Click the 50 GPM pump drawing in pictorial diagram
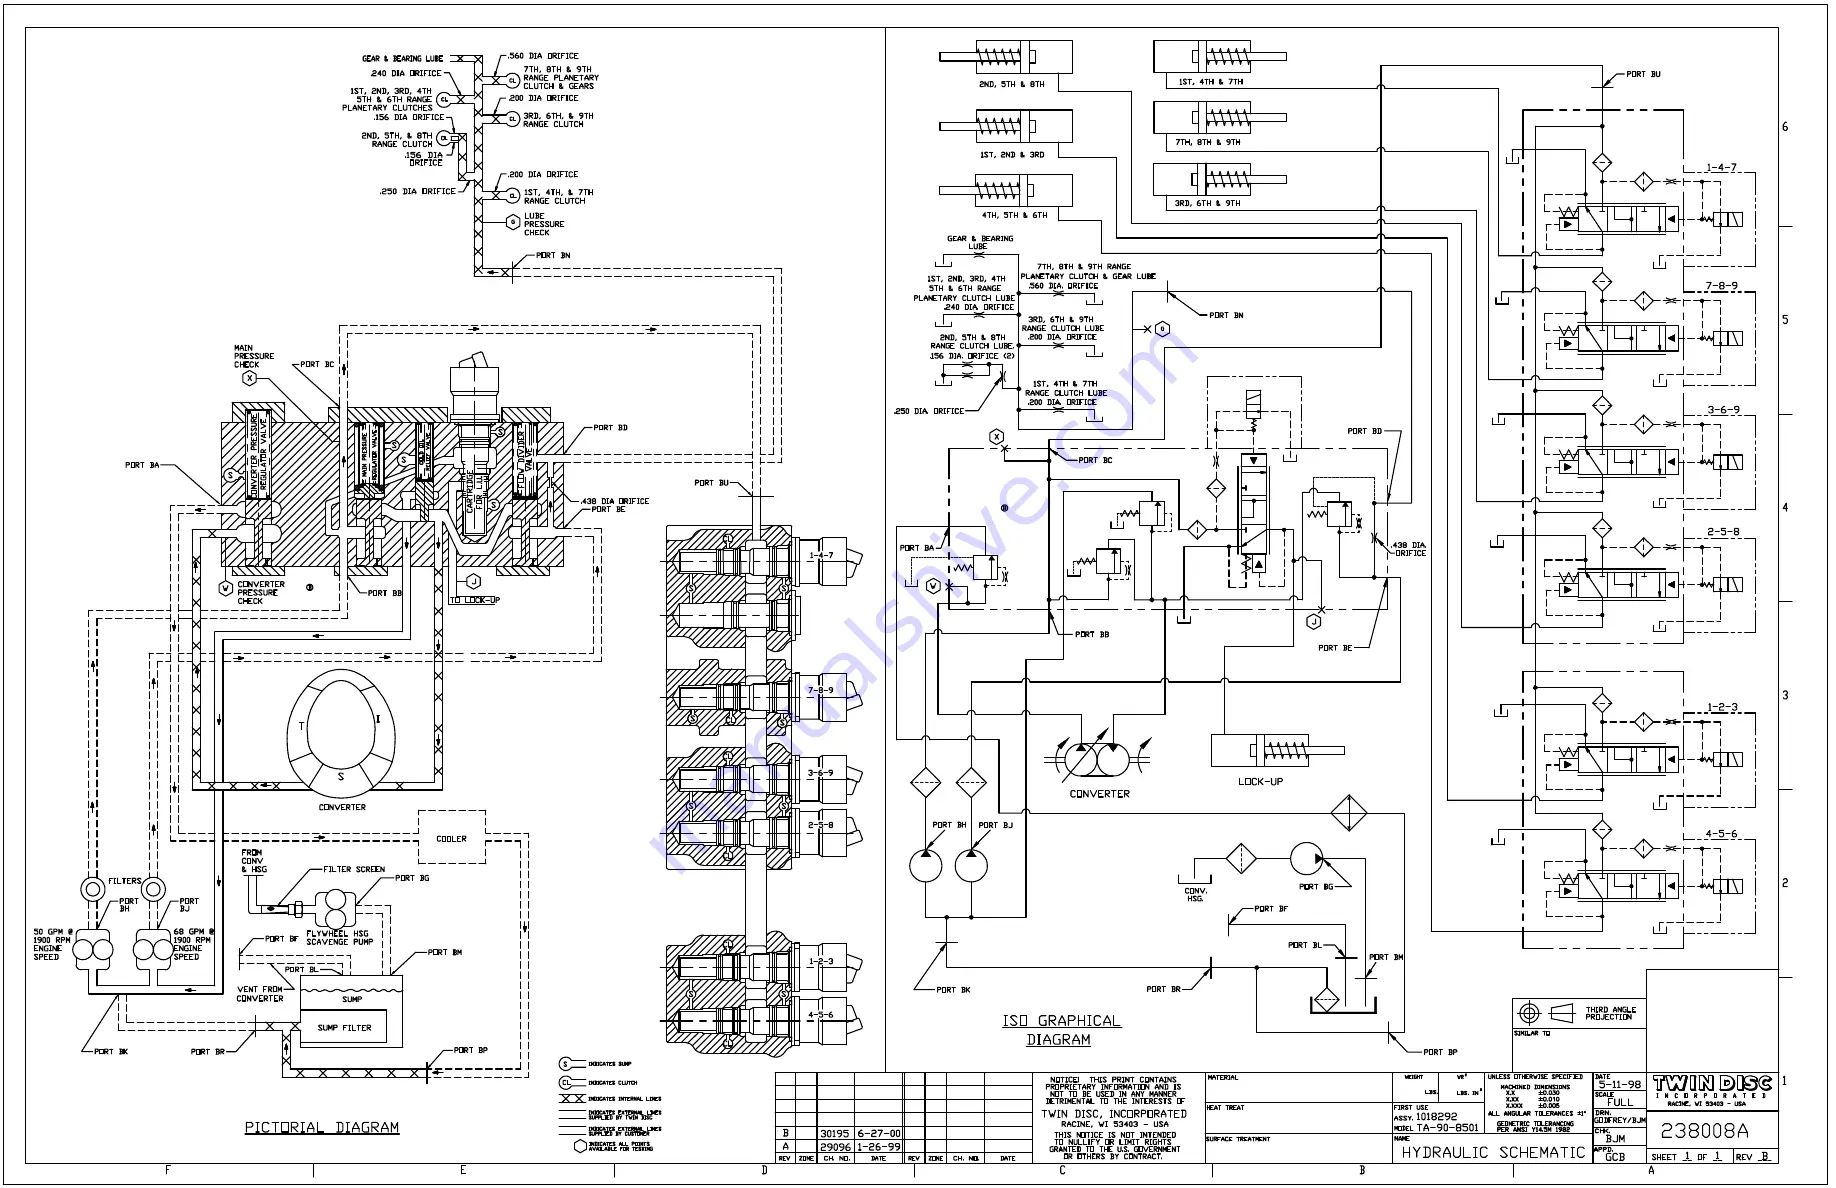Image resolution: width=1836 pixels, height=1188 pixels. [x=95, y=947]
